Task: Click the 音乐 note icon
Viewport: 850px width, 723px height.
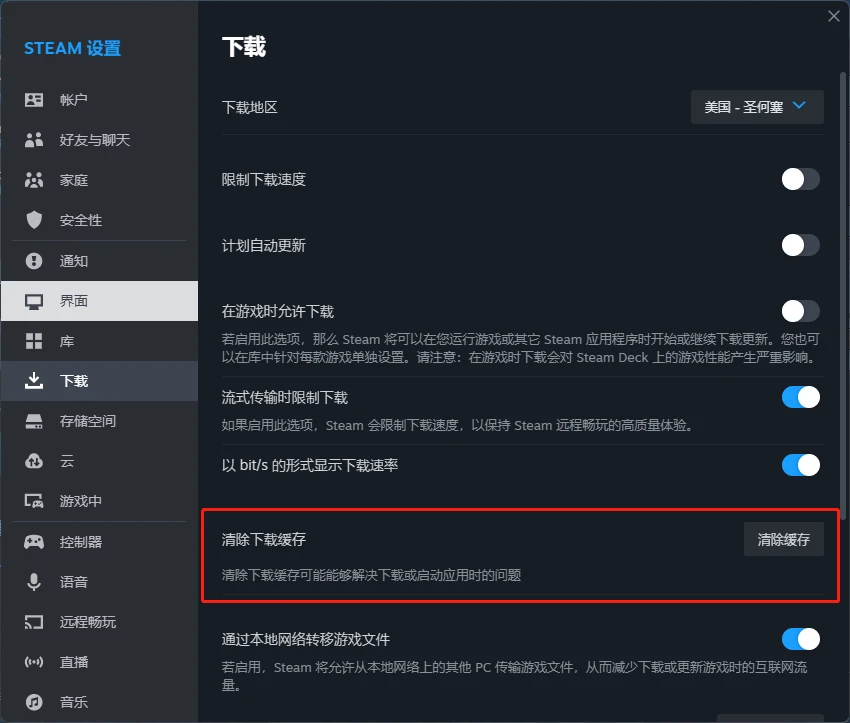Action: pos(34,702)
